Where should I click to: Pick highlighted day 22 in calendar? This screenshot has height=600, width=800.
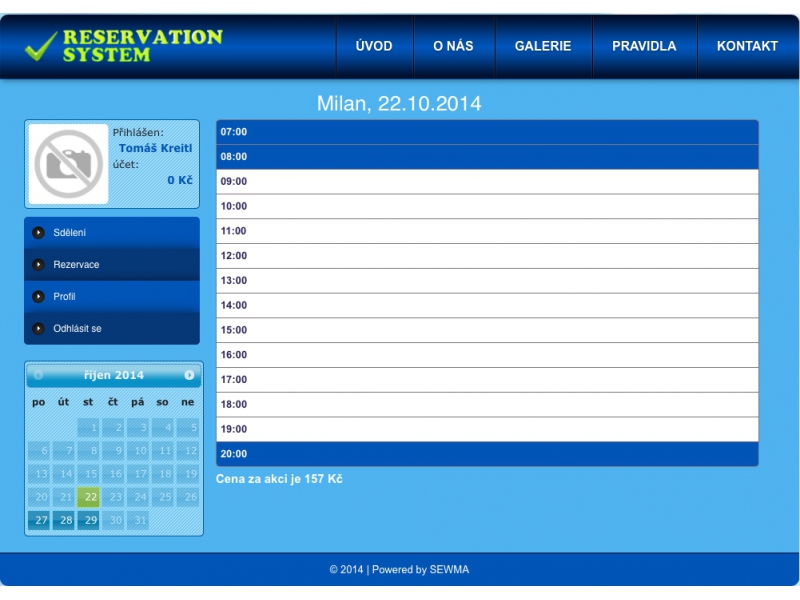click(x=89, y=497)
